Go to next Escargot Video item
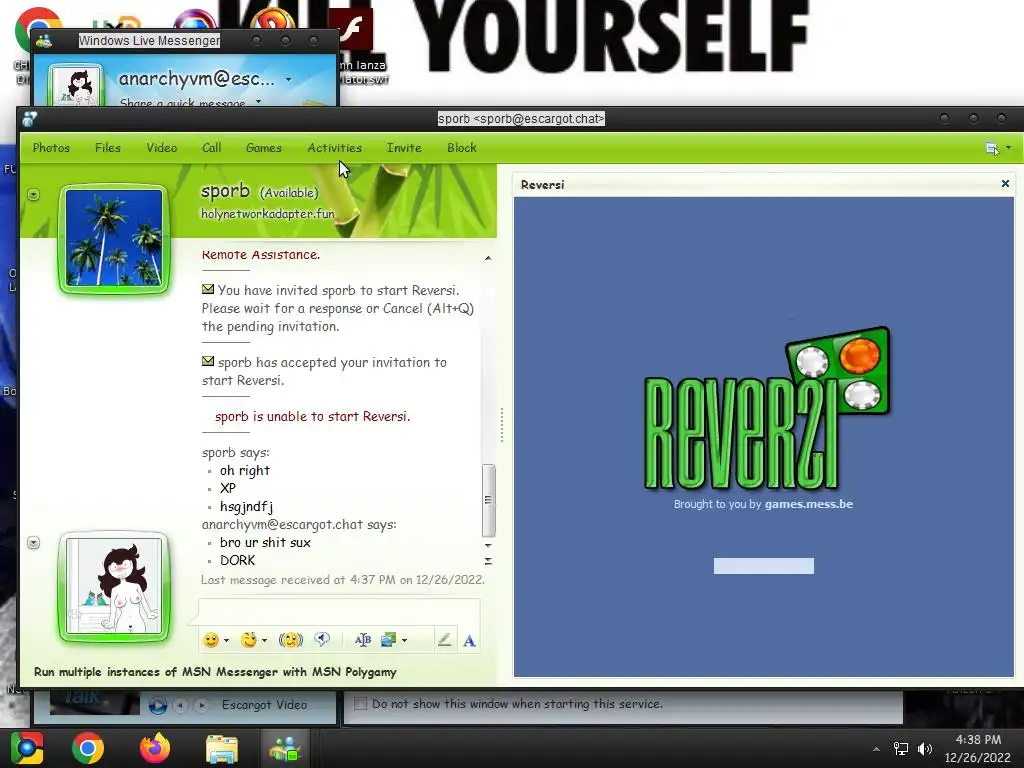1024x768 pixels. click(202, 705)
